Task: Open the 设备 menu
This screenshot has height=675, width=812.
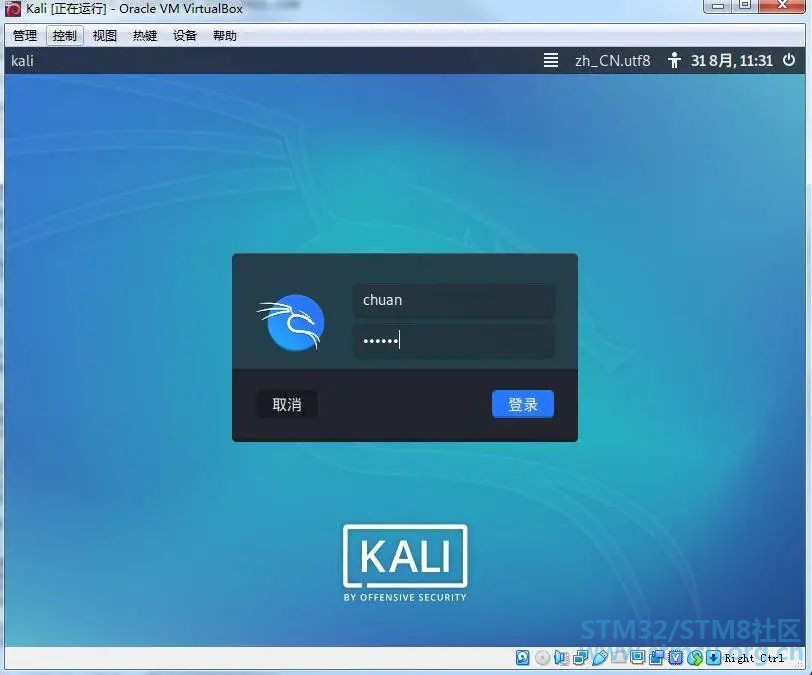Action: [185, 35]
